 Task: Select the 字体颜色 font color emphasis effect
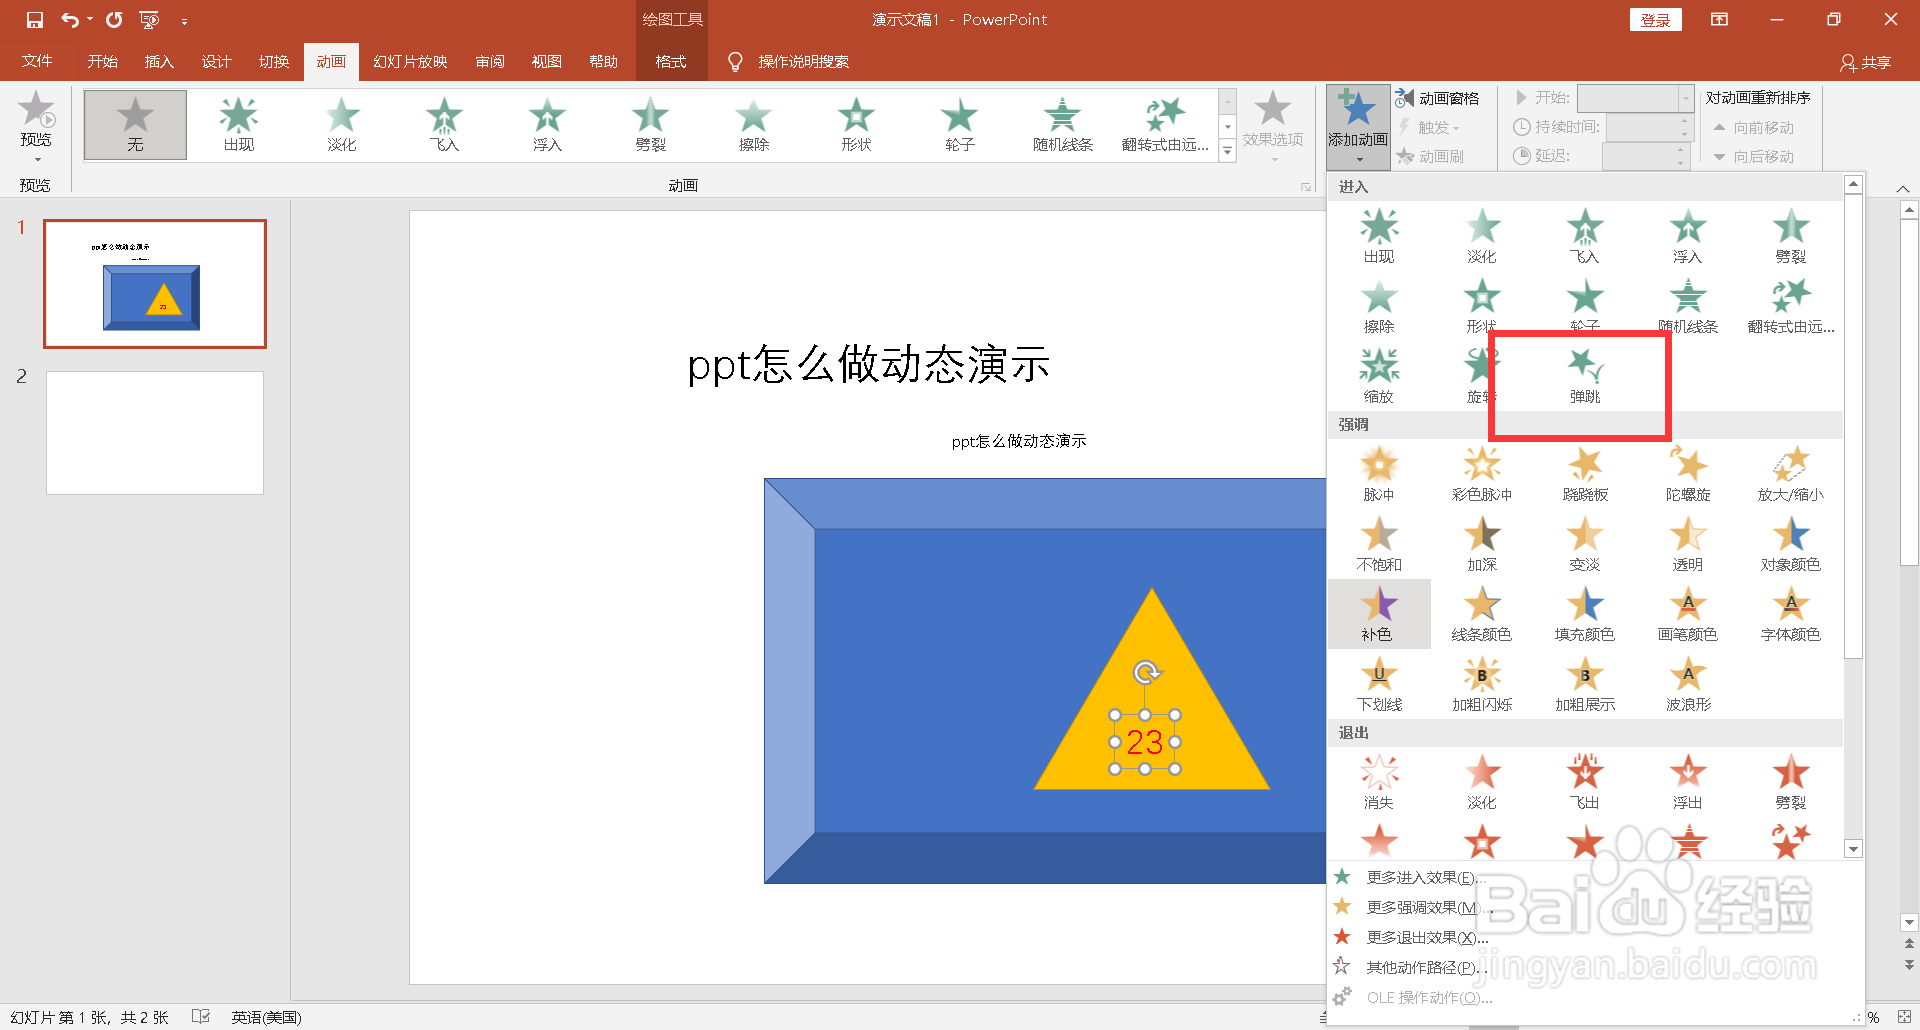(x=1790, y=612)
